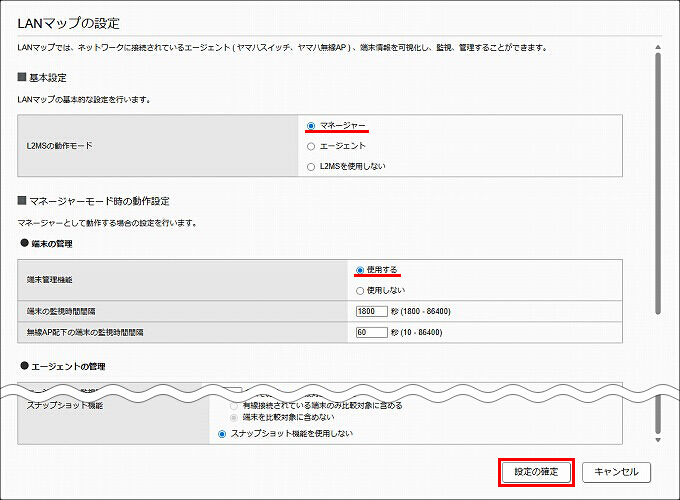Image resolution: width=680 pixels, height=500 pixels.
Task: Click the LANマップの設定 title
Action: click(69, 23)
